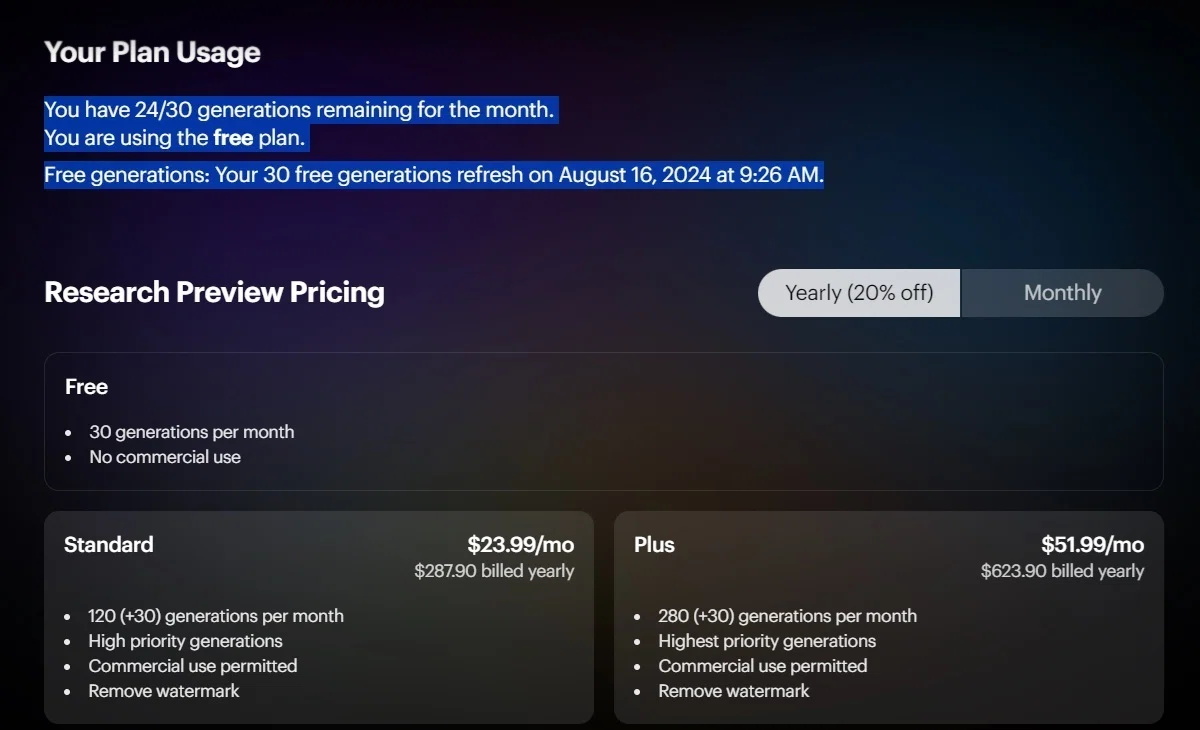Click High priority generations in Standard

pos(185,641)
